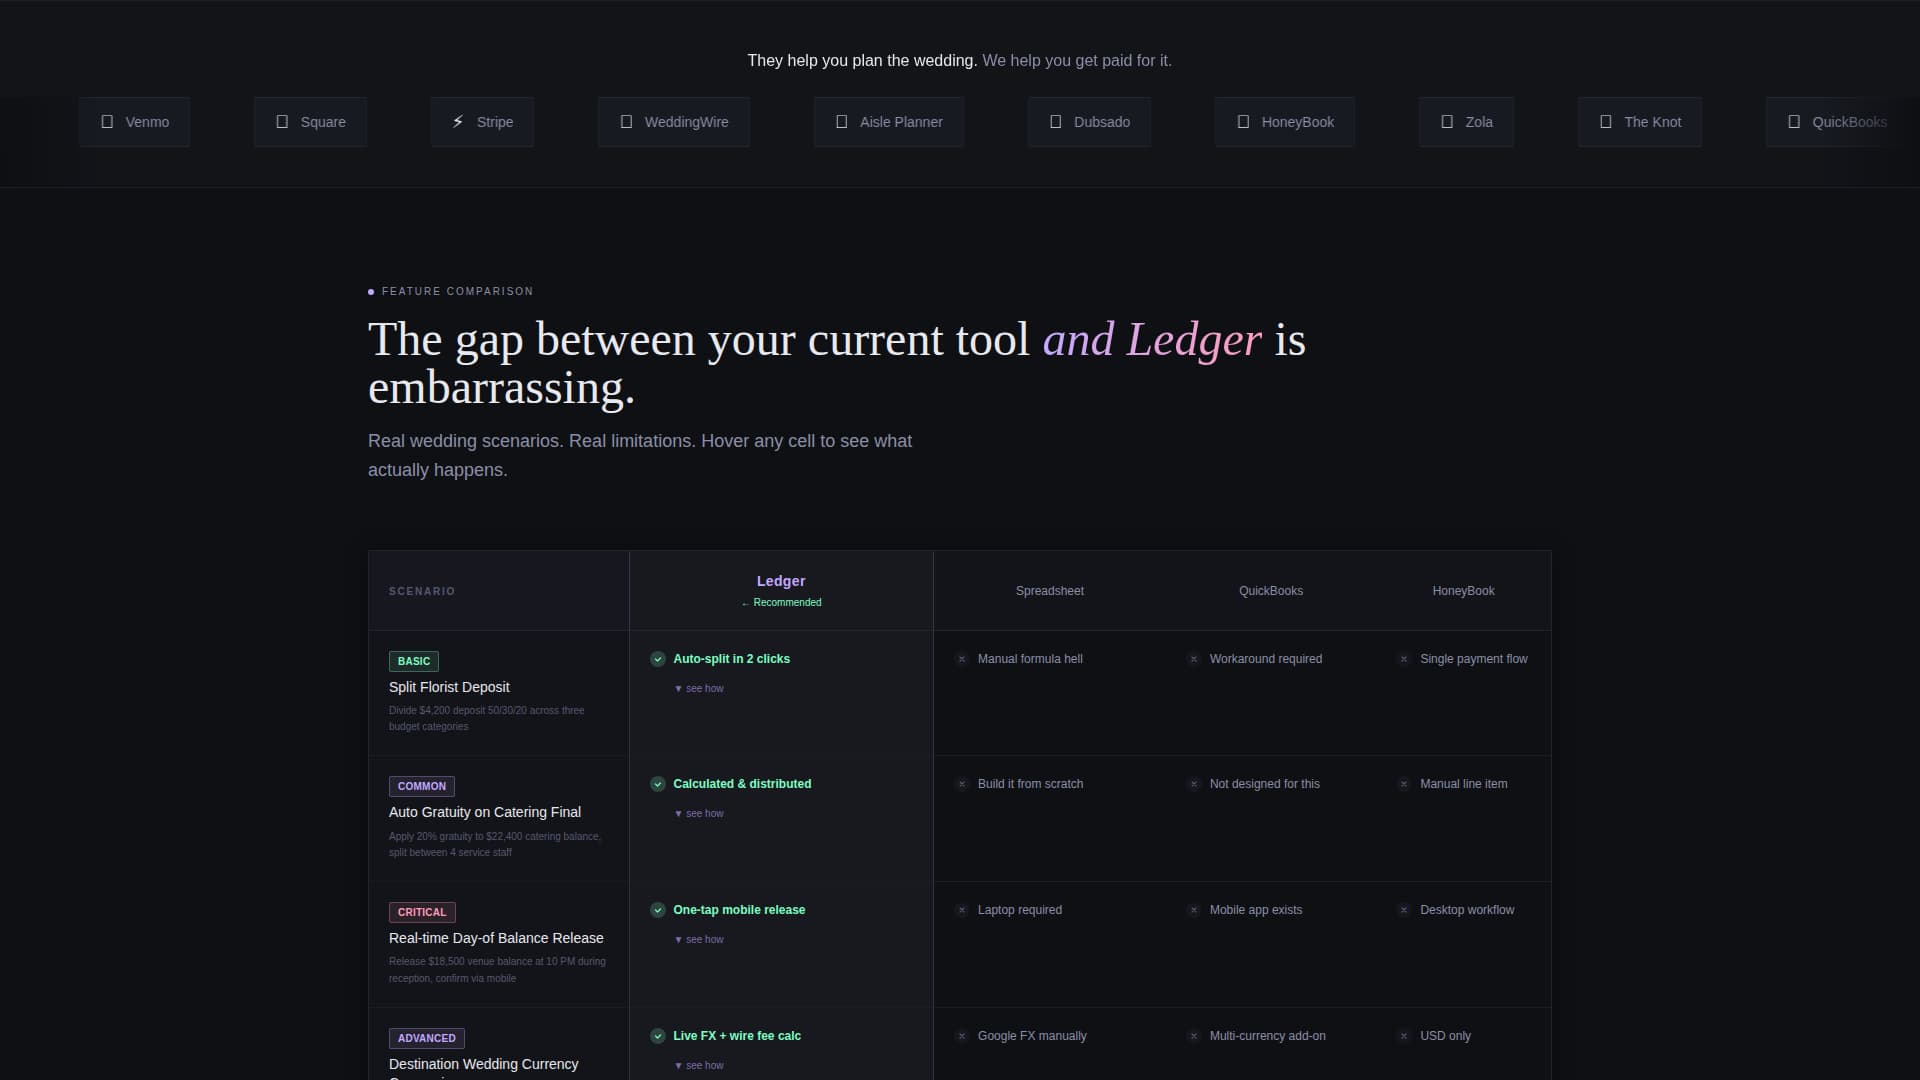Image resolution: width=1920 pixels, height=1080 pixels.
Task: Select the HoneyBook column header
Action: click(x=1463, y=591)
